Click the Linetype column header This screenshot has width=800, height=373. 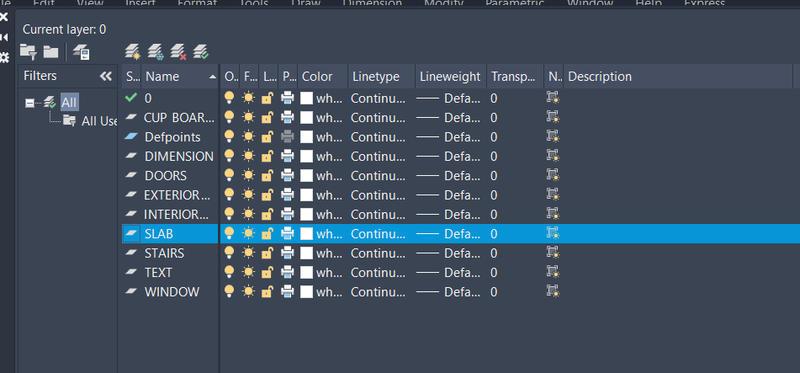click(382, 77)
